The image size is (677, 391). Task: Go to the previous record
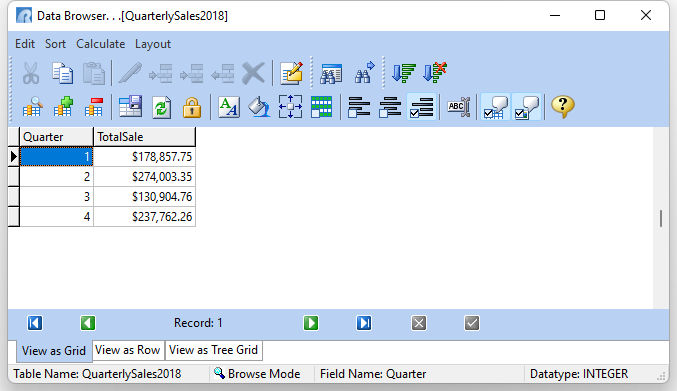coord(88,323)
